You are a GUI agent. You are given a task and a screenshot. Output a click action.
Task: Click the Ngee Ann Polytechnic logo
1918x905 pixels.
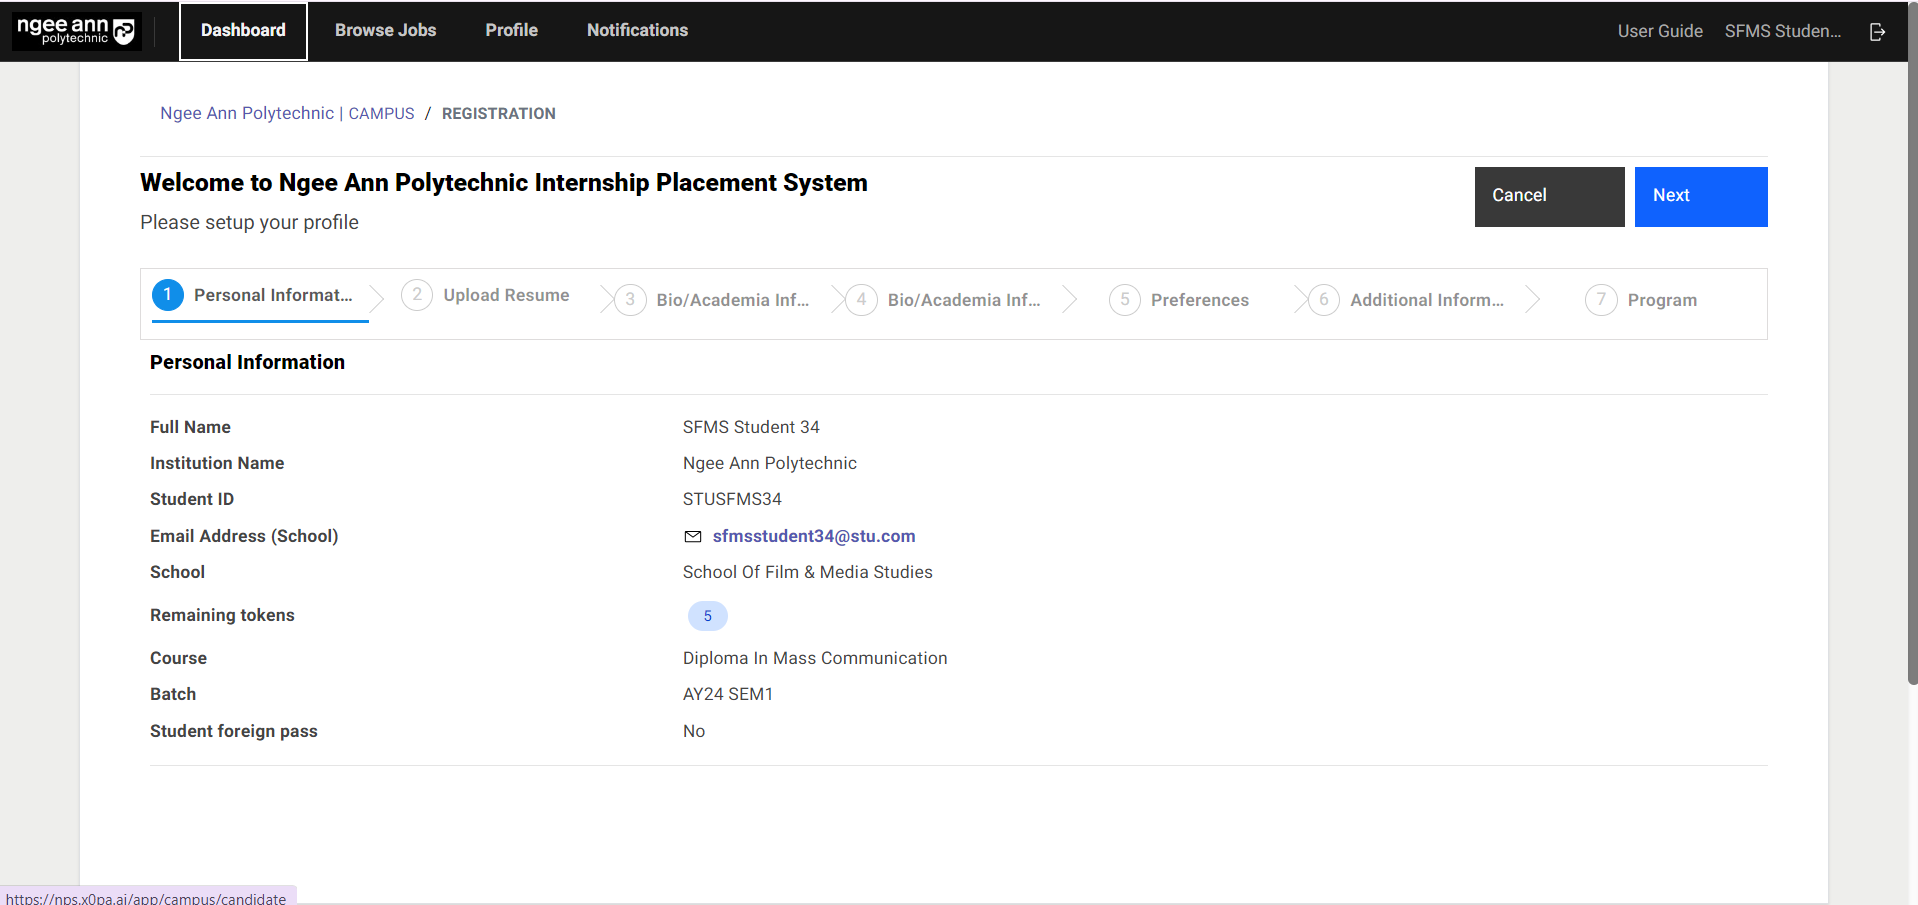point(76,31)
